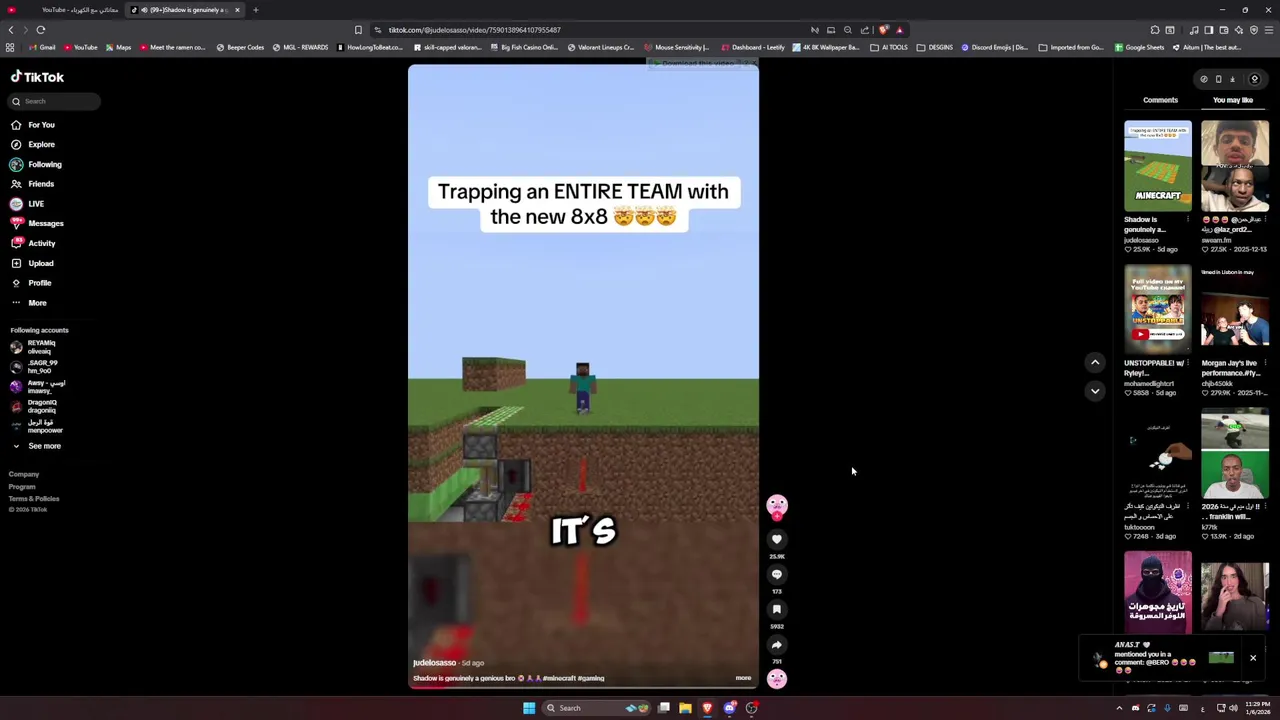
Task: Go to previous video with up arrow
Action: [1095, 363]
